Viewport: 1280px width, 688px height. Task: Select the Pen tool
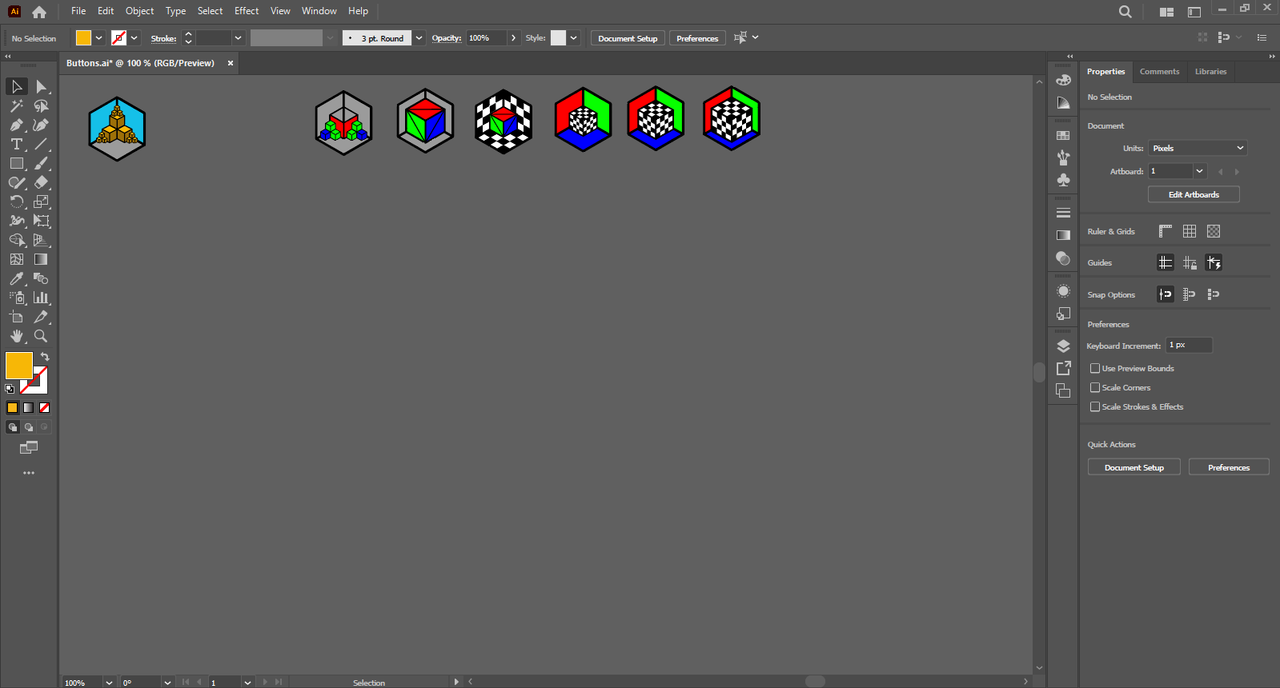pyautogui.click(x=17, y=125)
